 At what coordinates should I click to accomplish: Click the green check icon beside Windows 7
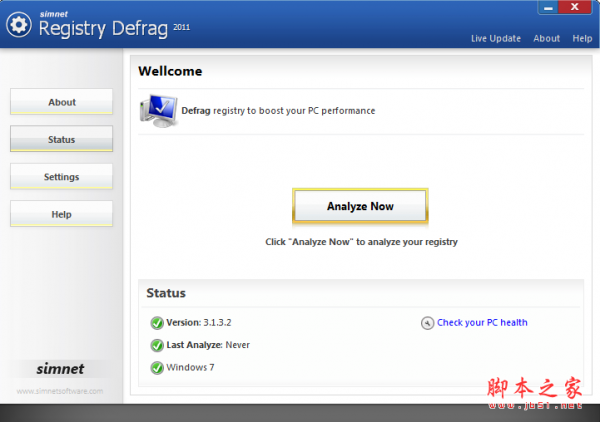coord(157,368)
